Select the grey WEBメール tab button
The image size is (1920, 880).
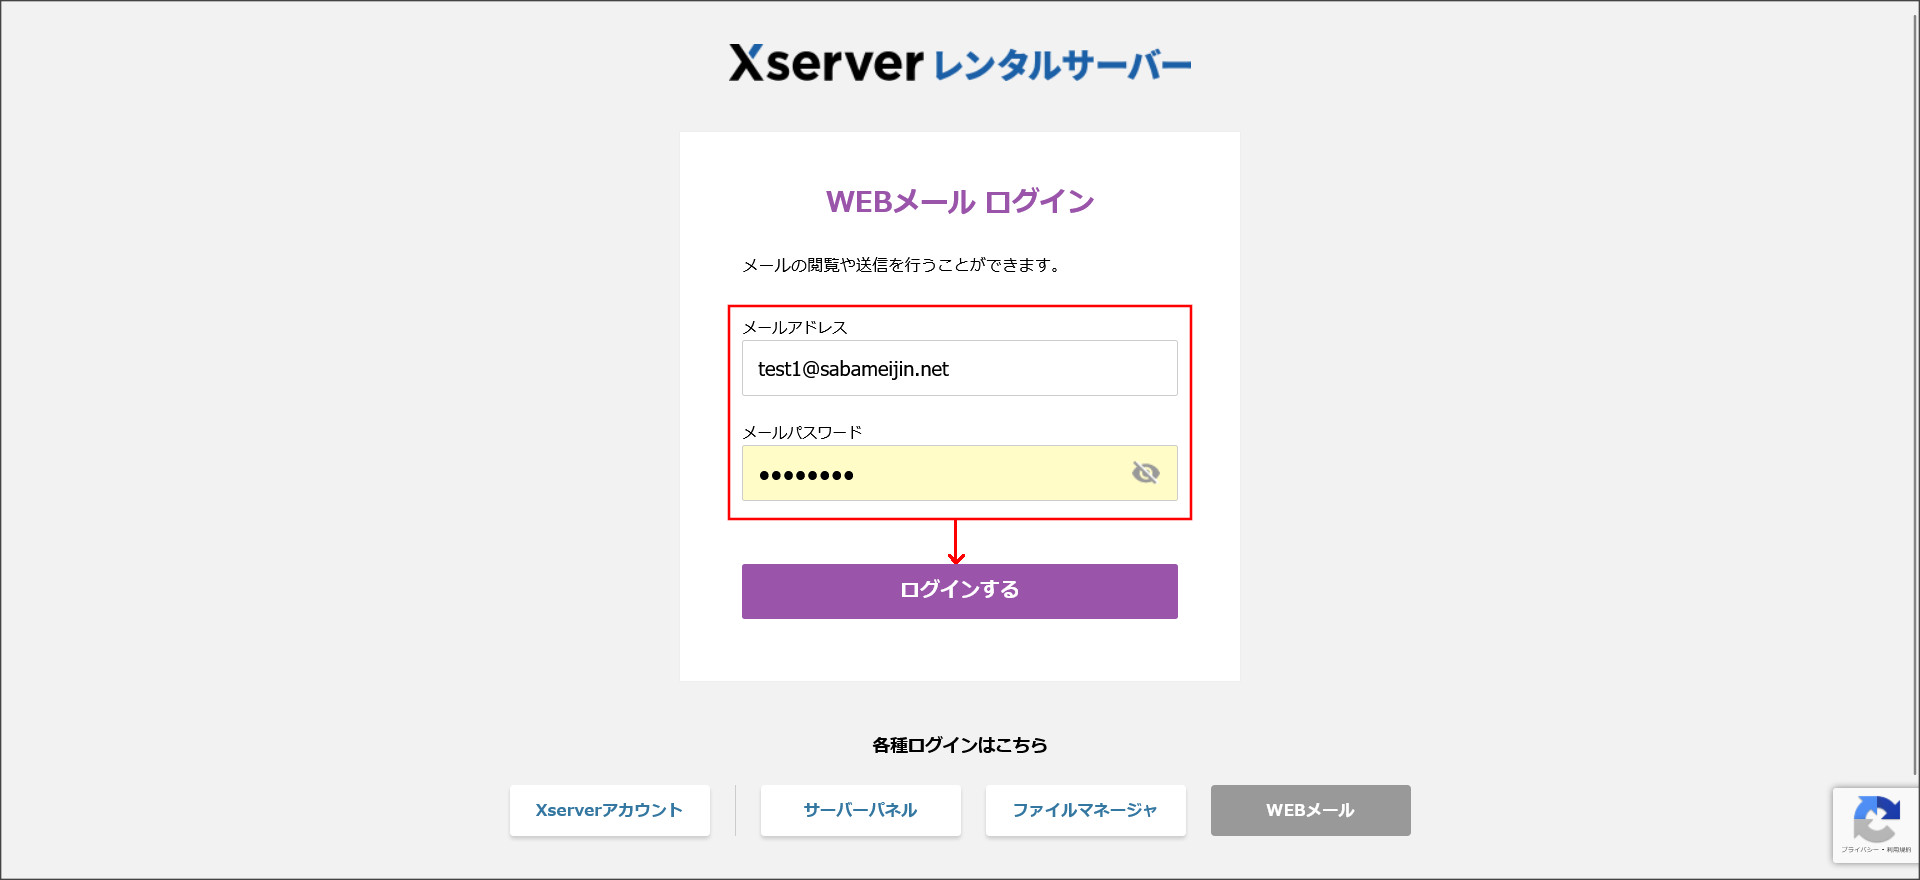point(1310,810)
